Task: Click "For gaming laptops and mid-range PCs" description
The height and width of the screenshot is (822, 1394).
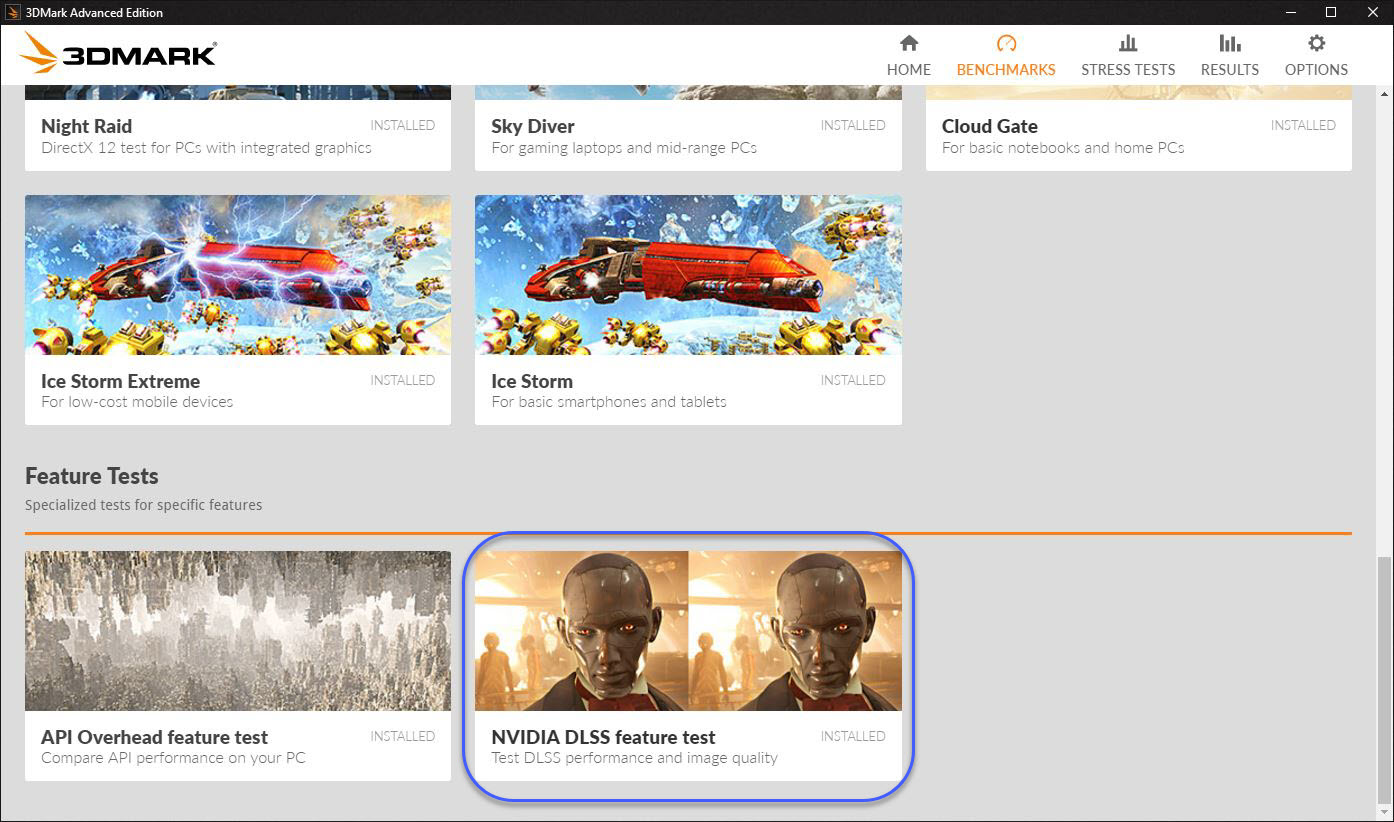Action: coord(624,148)
